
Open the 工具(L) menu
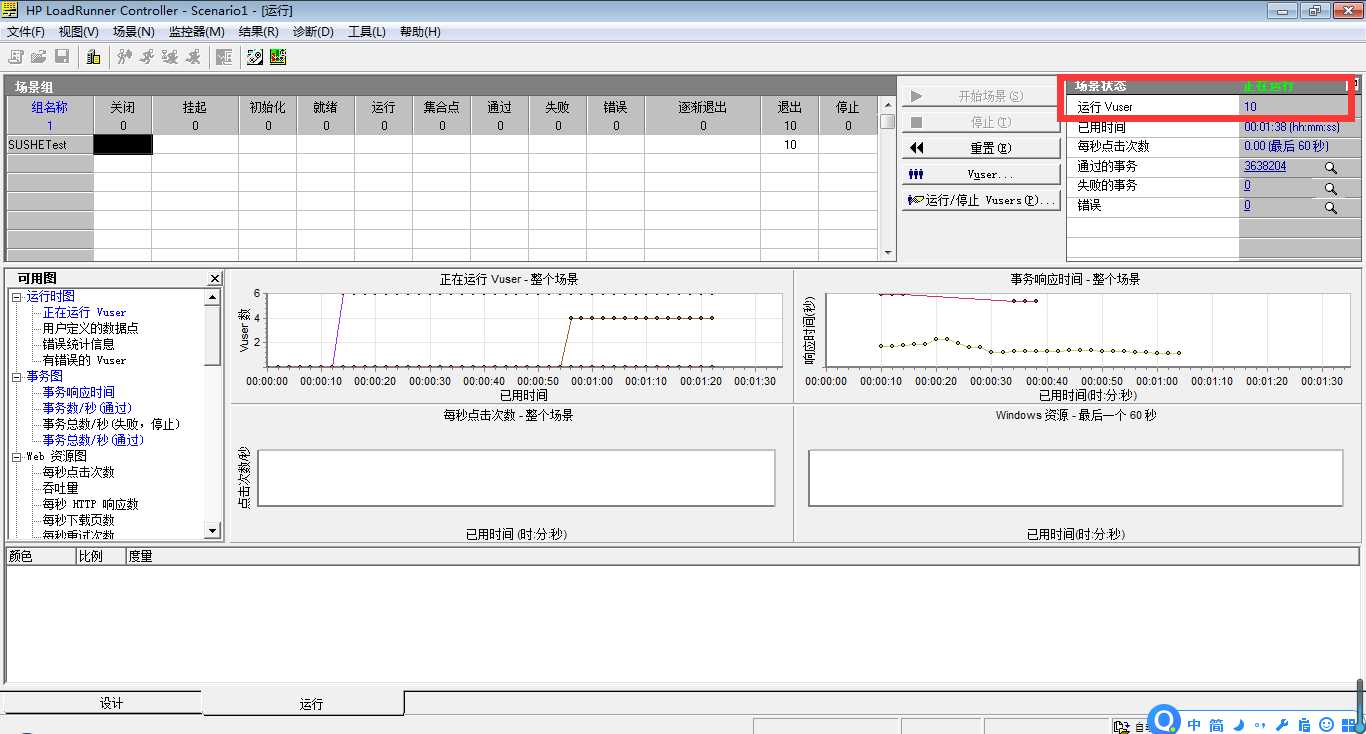(x=367, y=32)
